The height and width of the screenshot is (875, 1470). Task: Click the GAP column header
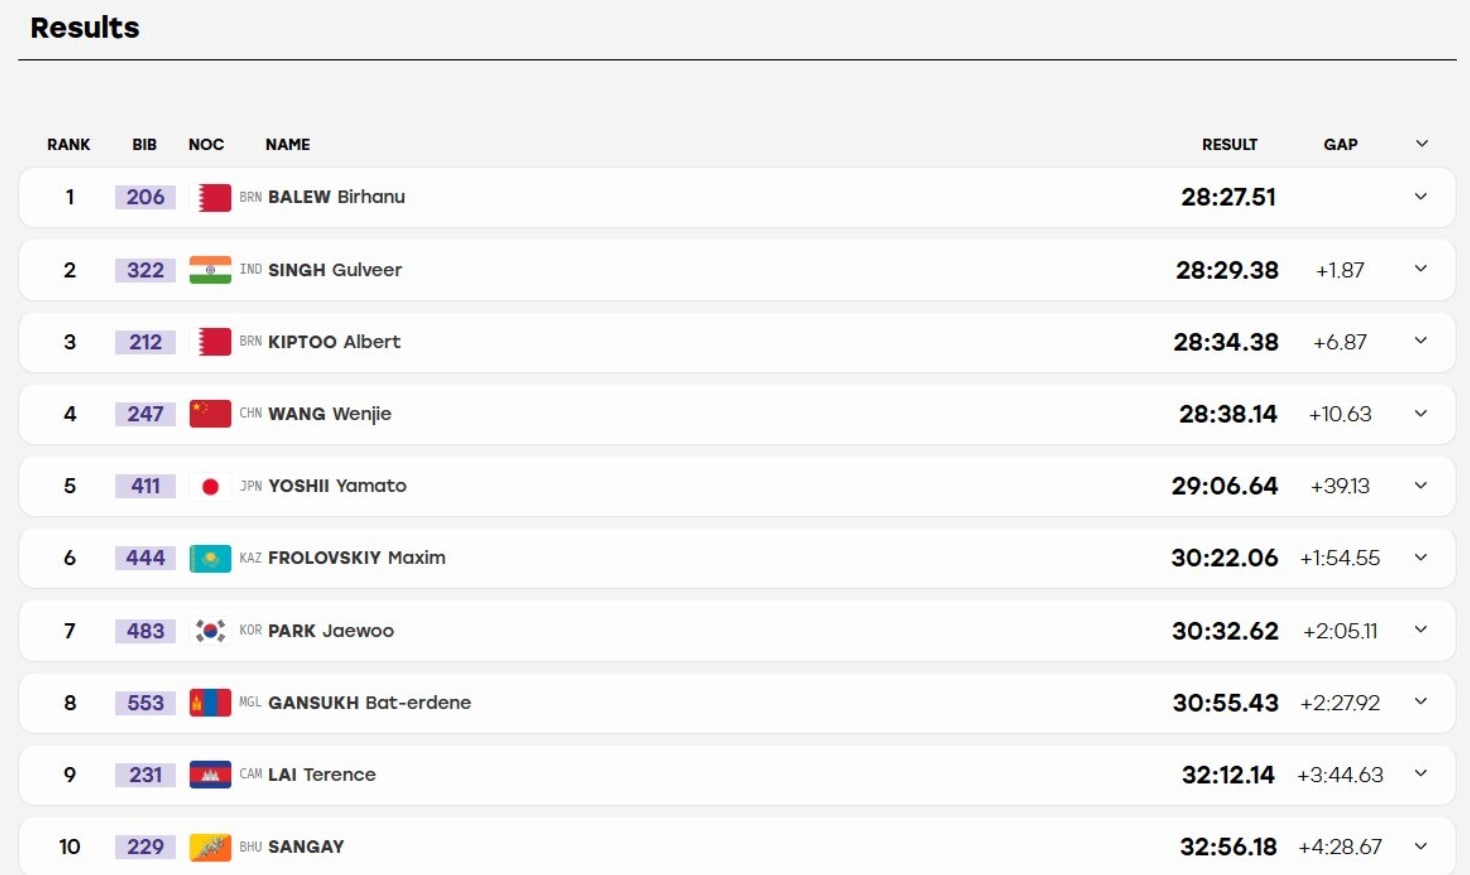click(x=1341, y=144)
